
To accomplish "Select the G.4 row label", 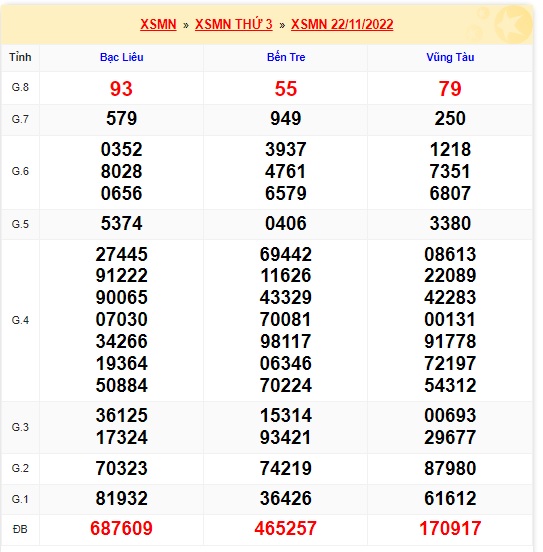I will [x=20, y=320].
